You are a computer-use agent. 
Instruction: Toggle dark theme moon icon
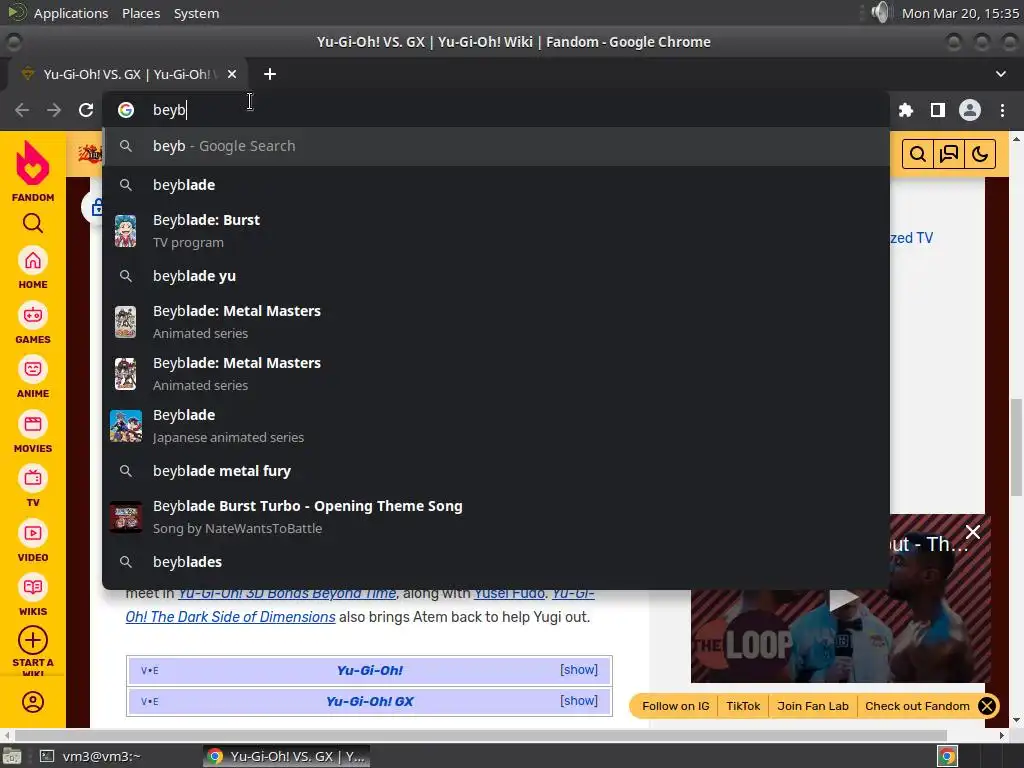(979, 154)
